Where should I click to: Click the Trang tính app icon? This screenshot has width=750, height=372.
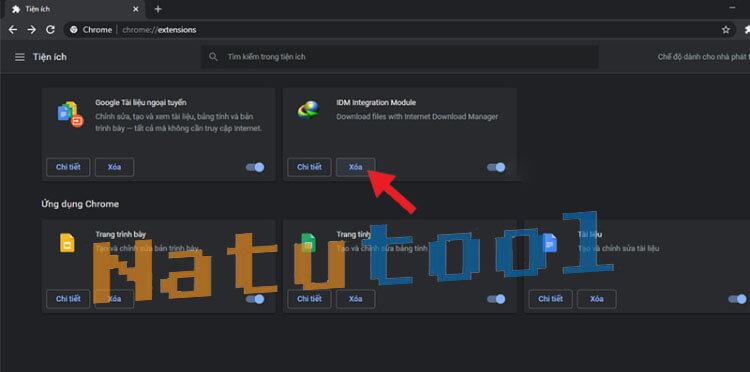point(309,242)
